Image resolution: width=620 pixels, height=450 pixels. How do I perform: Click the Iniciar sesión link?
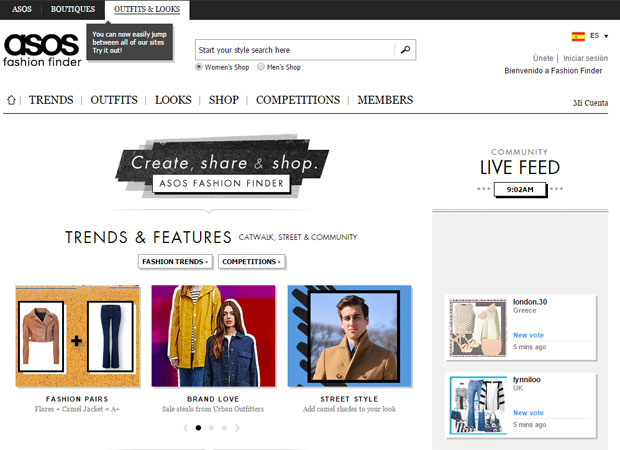pyautogui.click(x=586, y=58)
